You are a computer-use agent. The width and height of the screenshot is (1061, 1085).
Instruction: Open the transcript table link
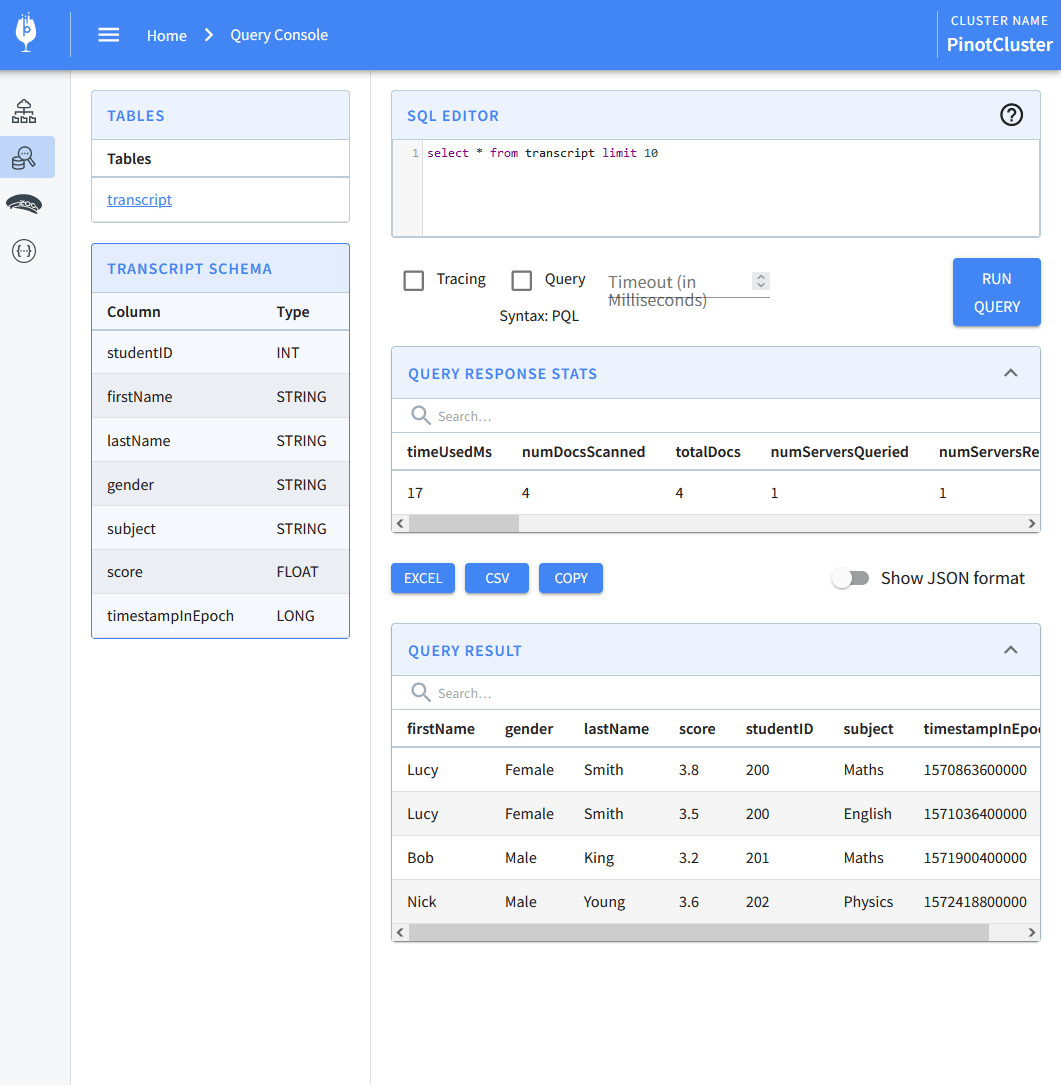click(139, 200)
